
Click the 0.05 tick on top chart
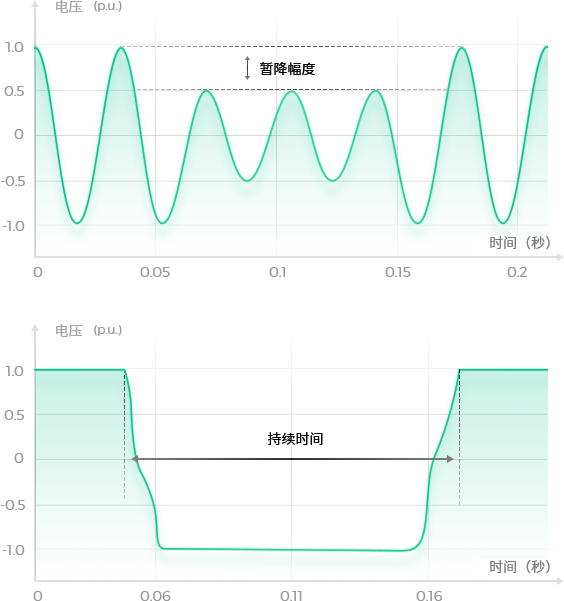[x=155, y=272]
